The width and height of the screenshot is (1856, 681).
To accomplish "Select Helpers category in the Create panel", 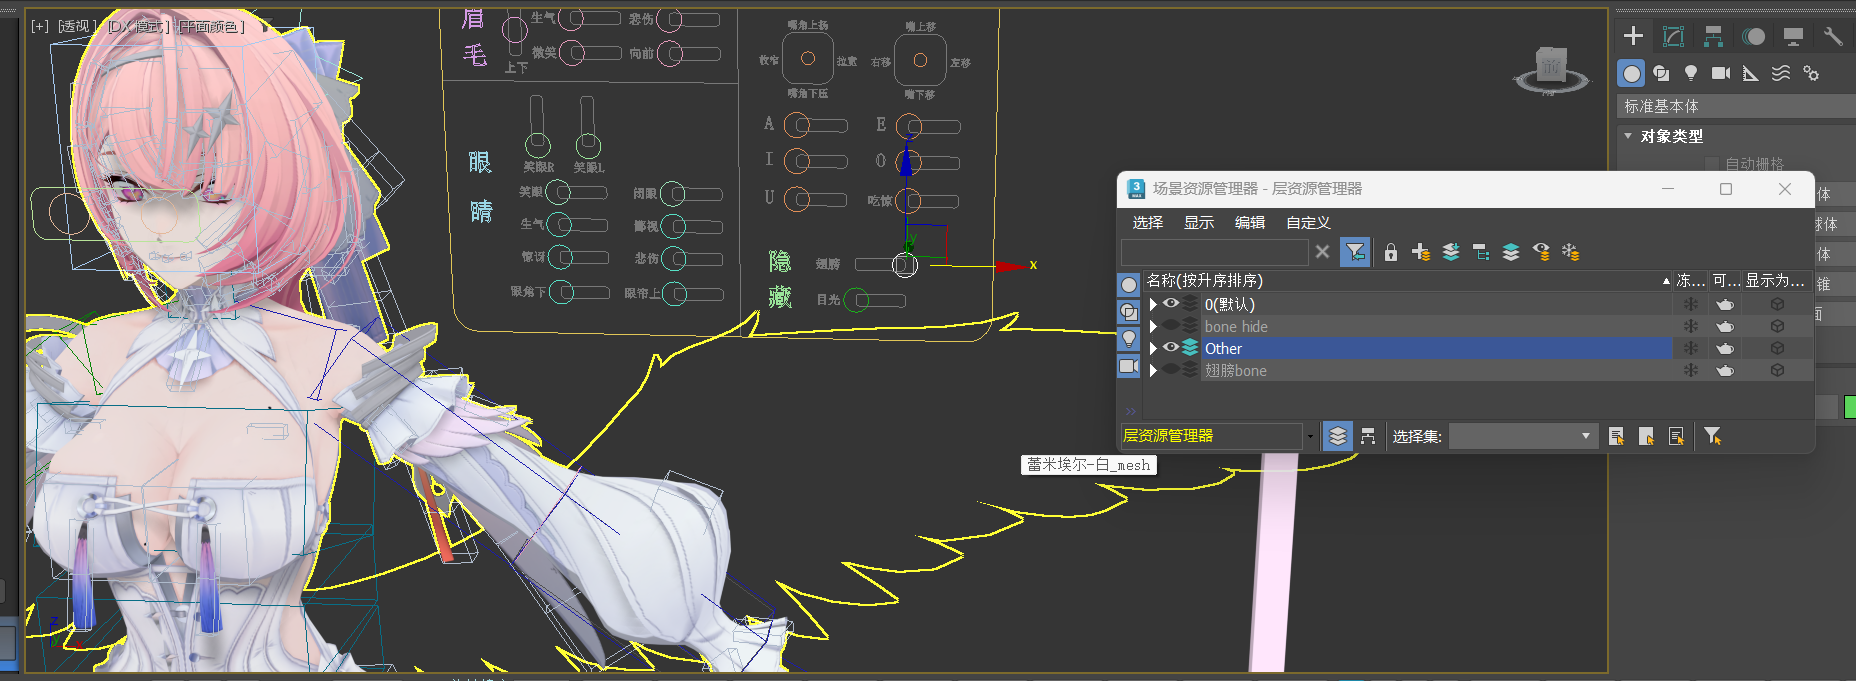I will tap(1751, 73).
